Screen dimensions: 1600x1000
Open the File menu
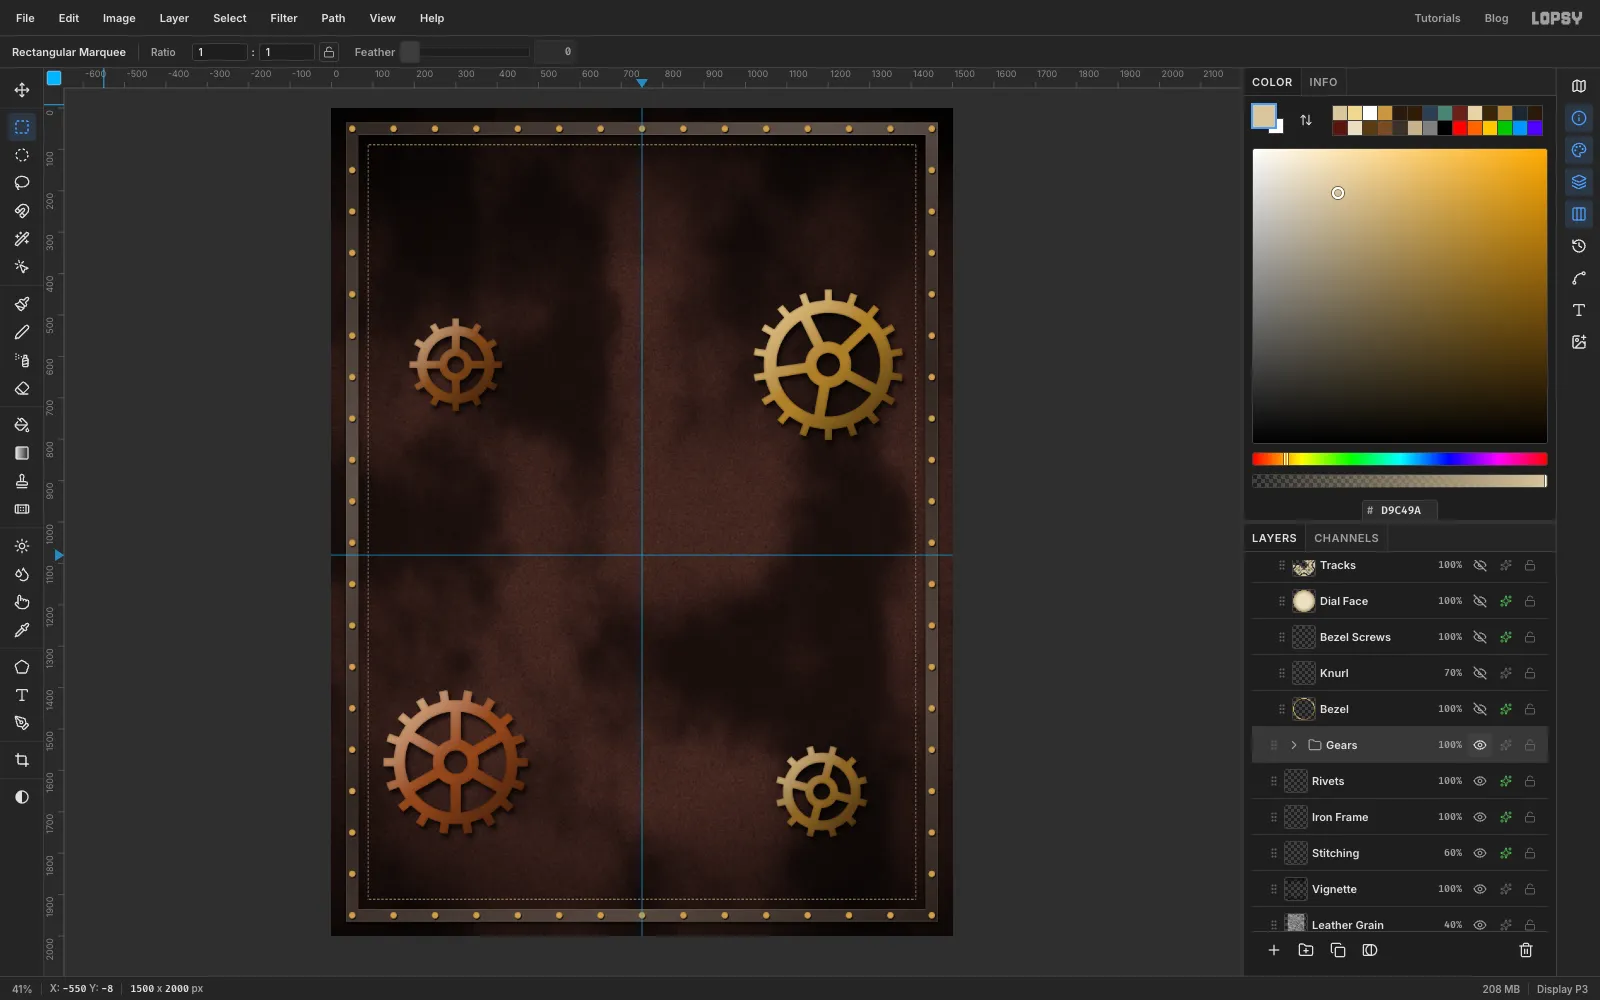click(x=25, y=18)
